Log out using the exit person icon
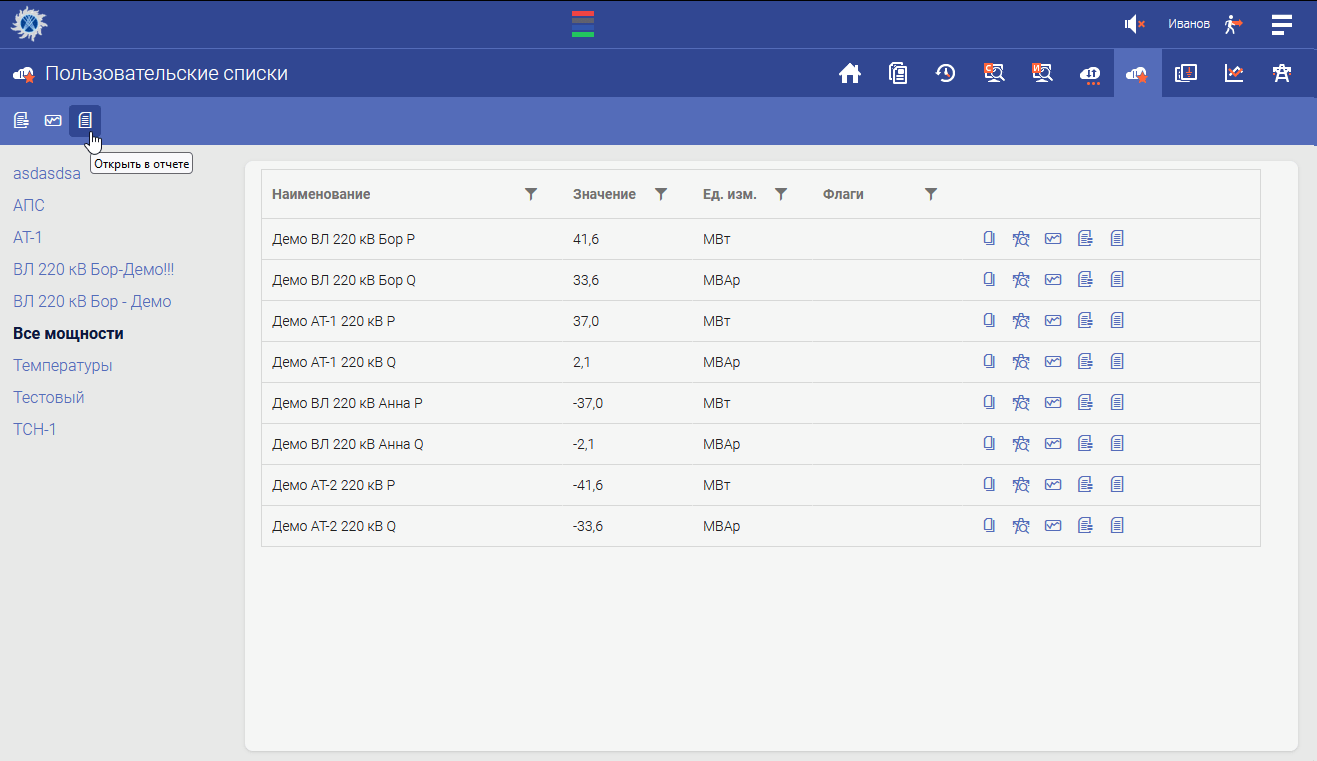 point(1233,24)
